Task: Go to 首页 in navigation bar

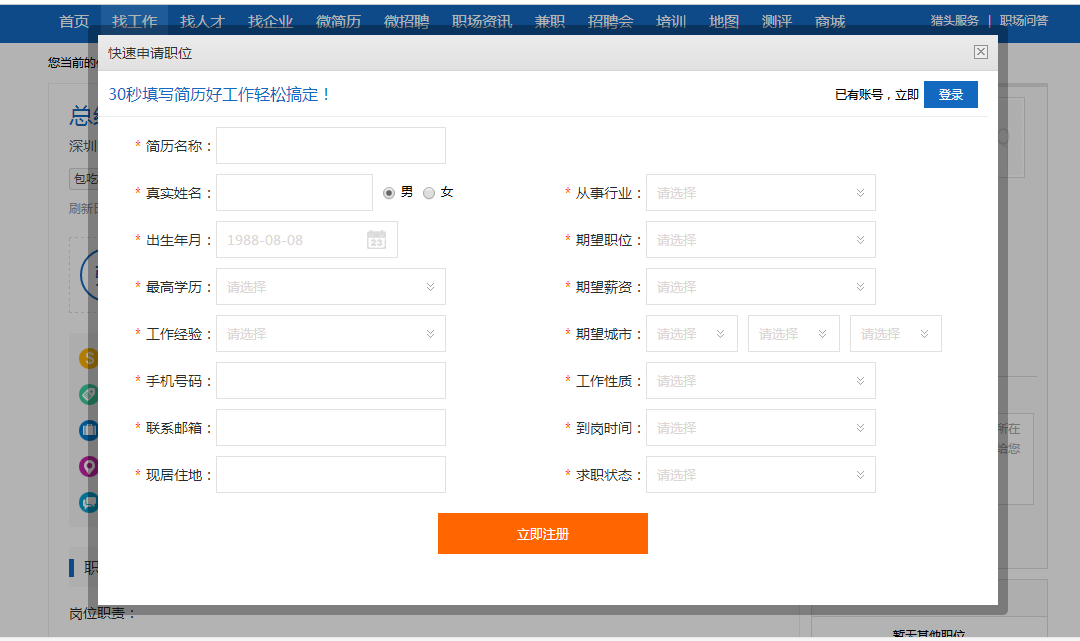Action: (74, 22)
